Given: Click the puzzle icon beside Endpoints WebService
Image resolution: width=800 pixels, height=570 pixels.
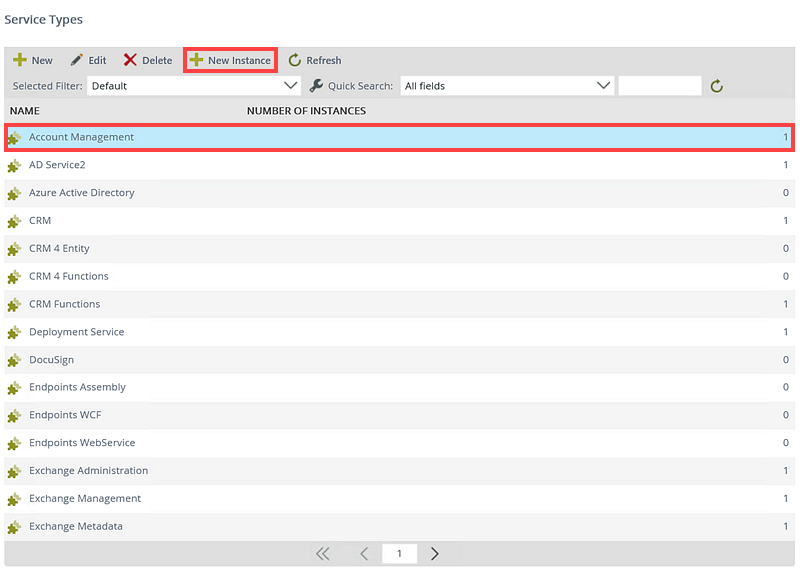Looking at the screenshot, I should 14,444.
